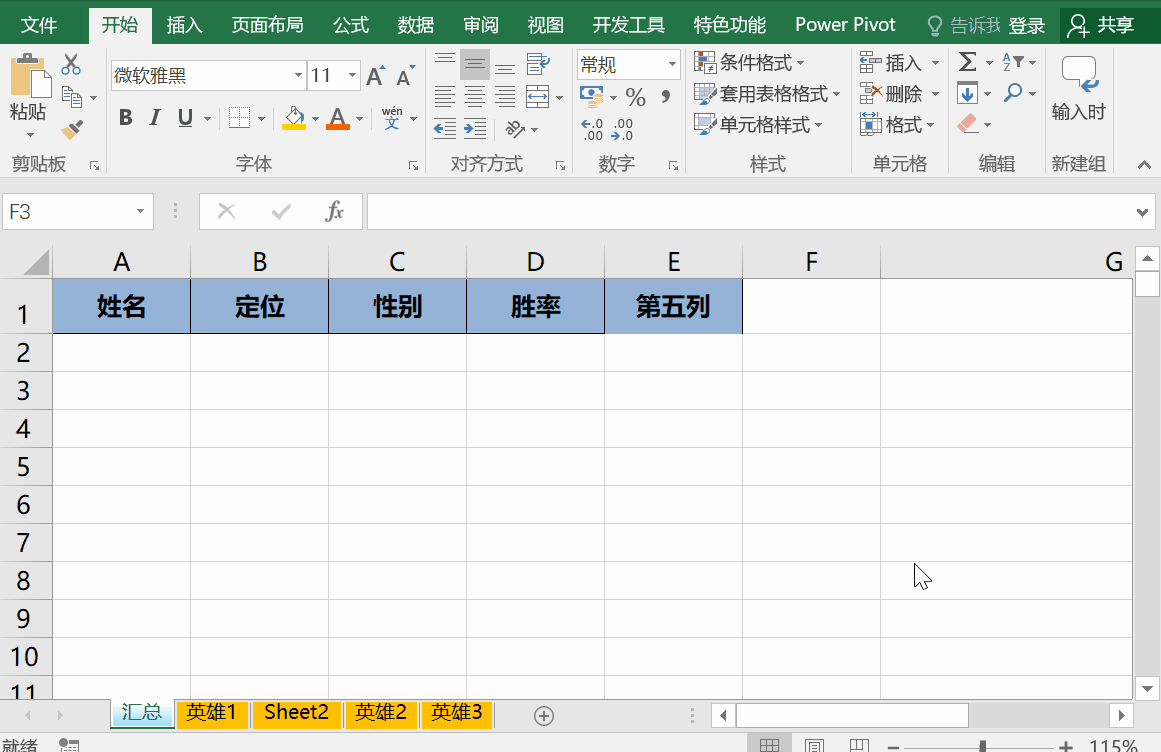Click into the formula bar input
Viewport: 1161px width, 752px height.
point(749,212)
